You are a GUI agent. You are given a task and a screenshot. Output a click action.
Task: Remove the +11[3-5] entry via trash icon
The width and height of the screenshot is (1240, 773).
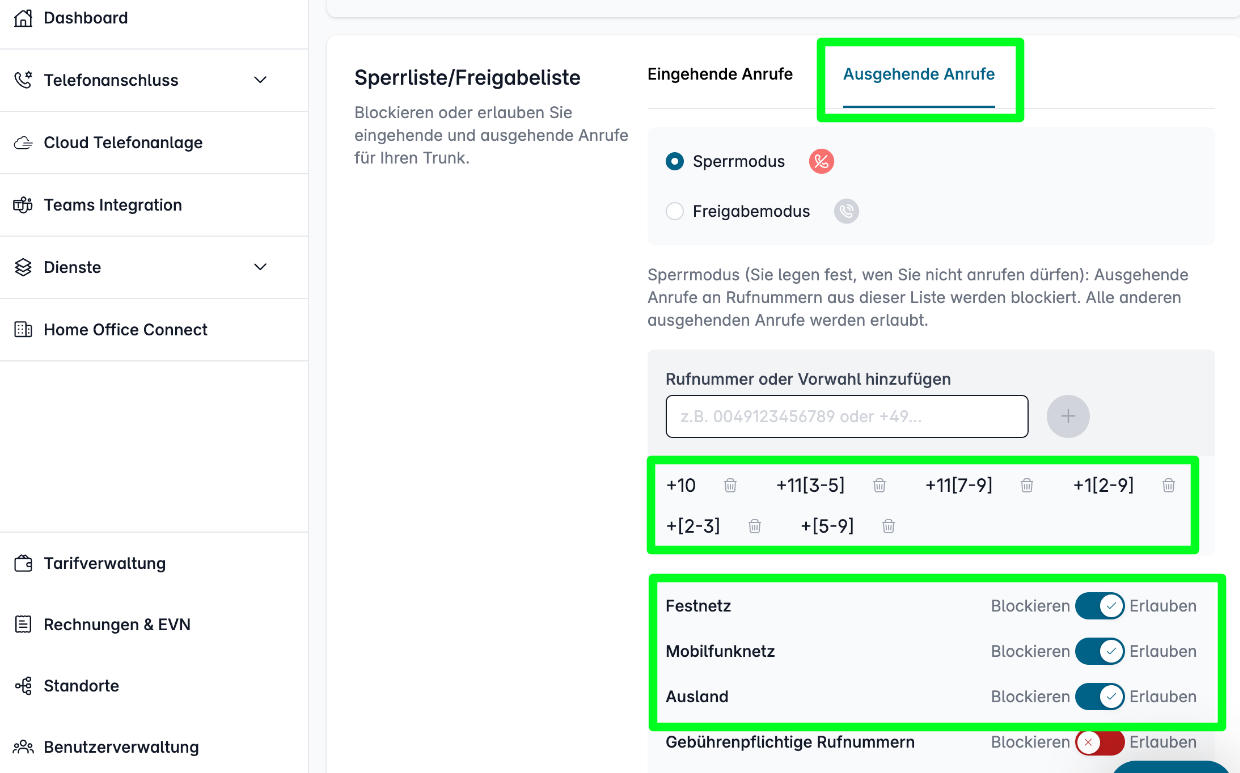tap(879, 485)
